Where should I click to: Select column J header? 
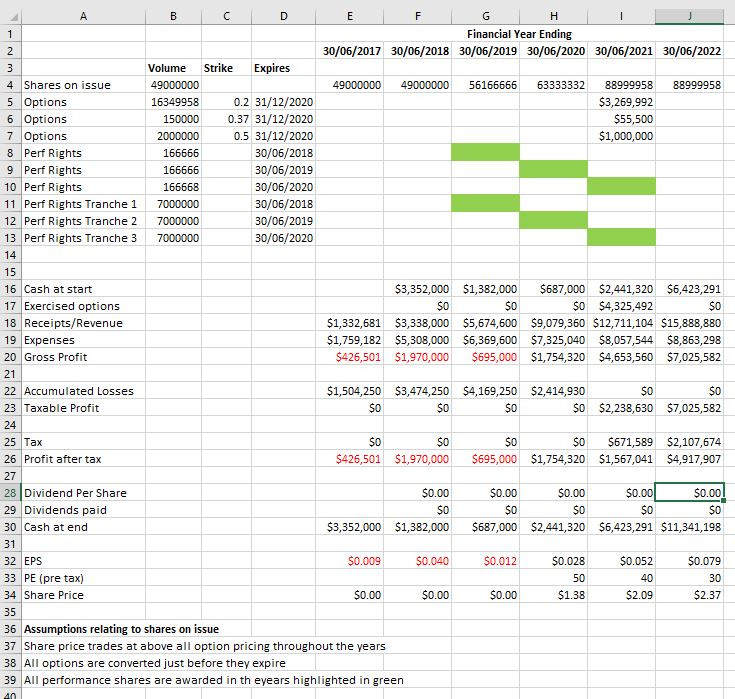pos(690,16)
